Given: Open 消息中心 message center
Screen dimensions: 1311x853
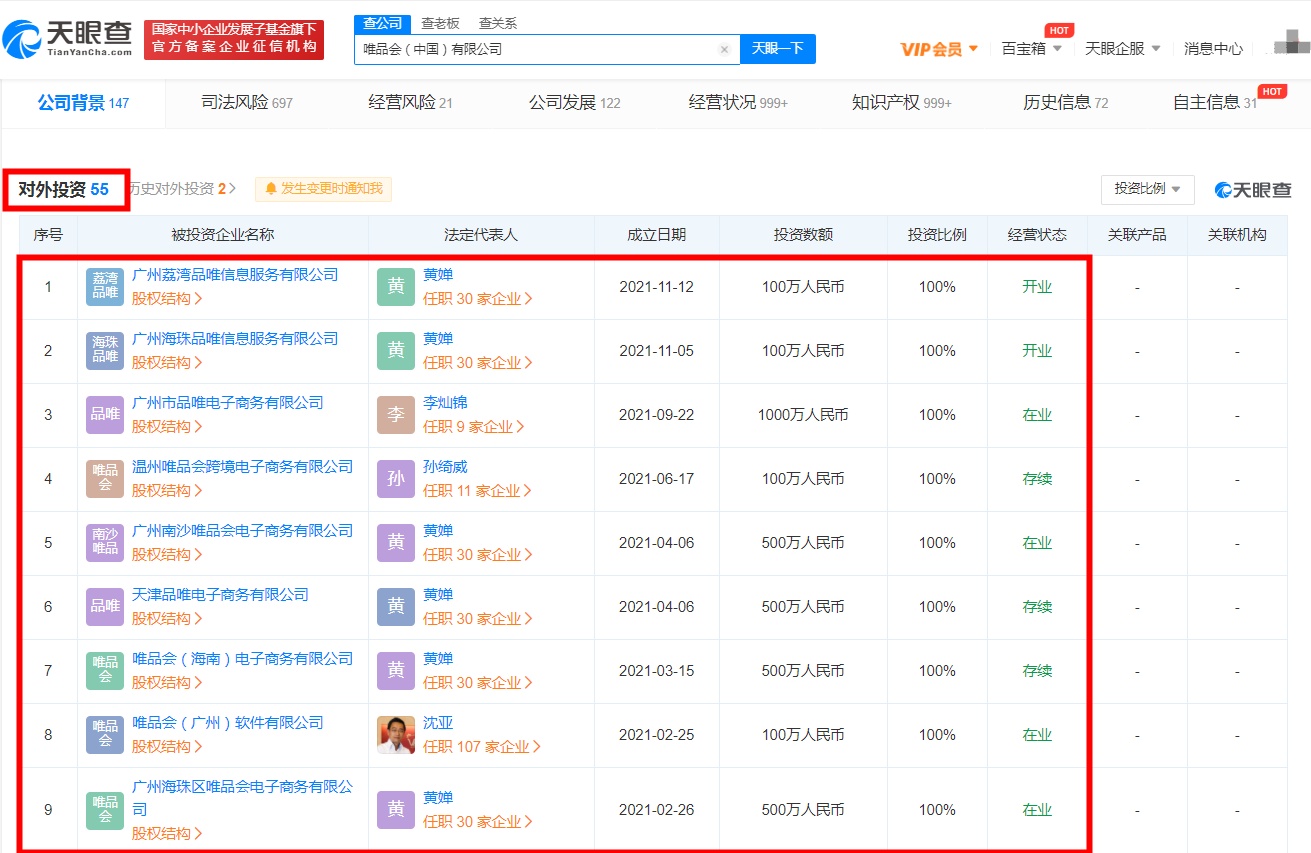Looking at the screenshot, I should [1213, 48].
